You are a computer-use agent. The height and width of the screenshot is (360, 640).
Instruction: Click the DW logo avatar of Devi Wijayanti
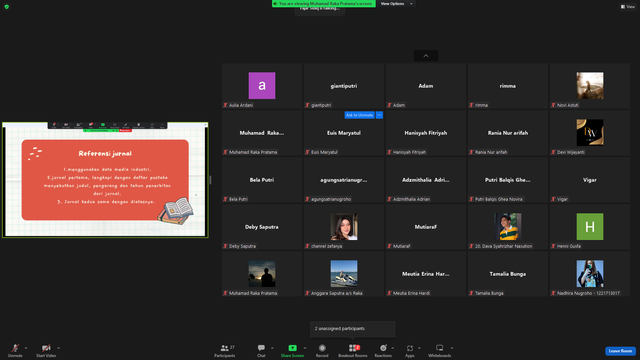click(x=590, y=132)
